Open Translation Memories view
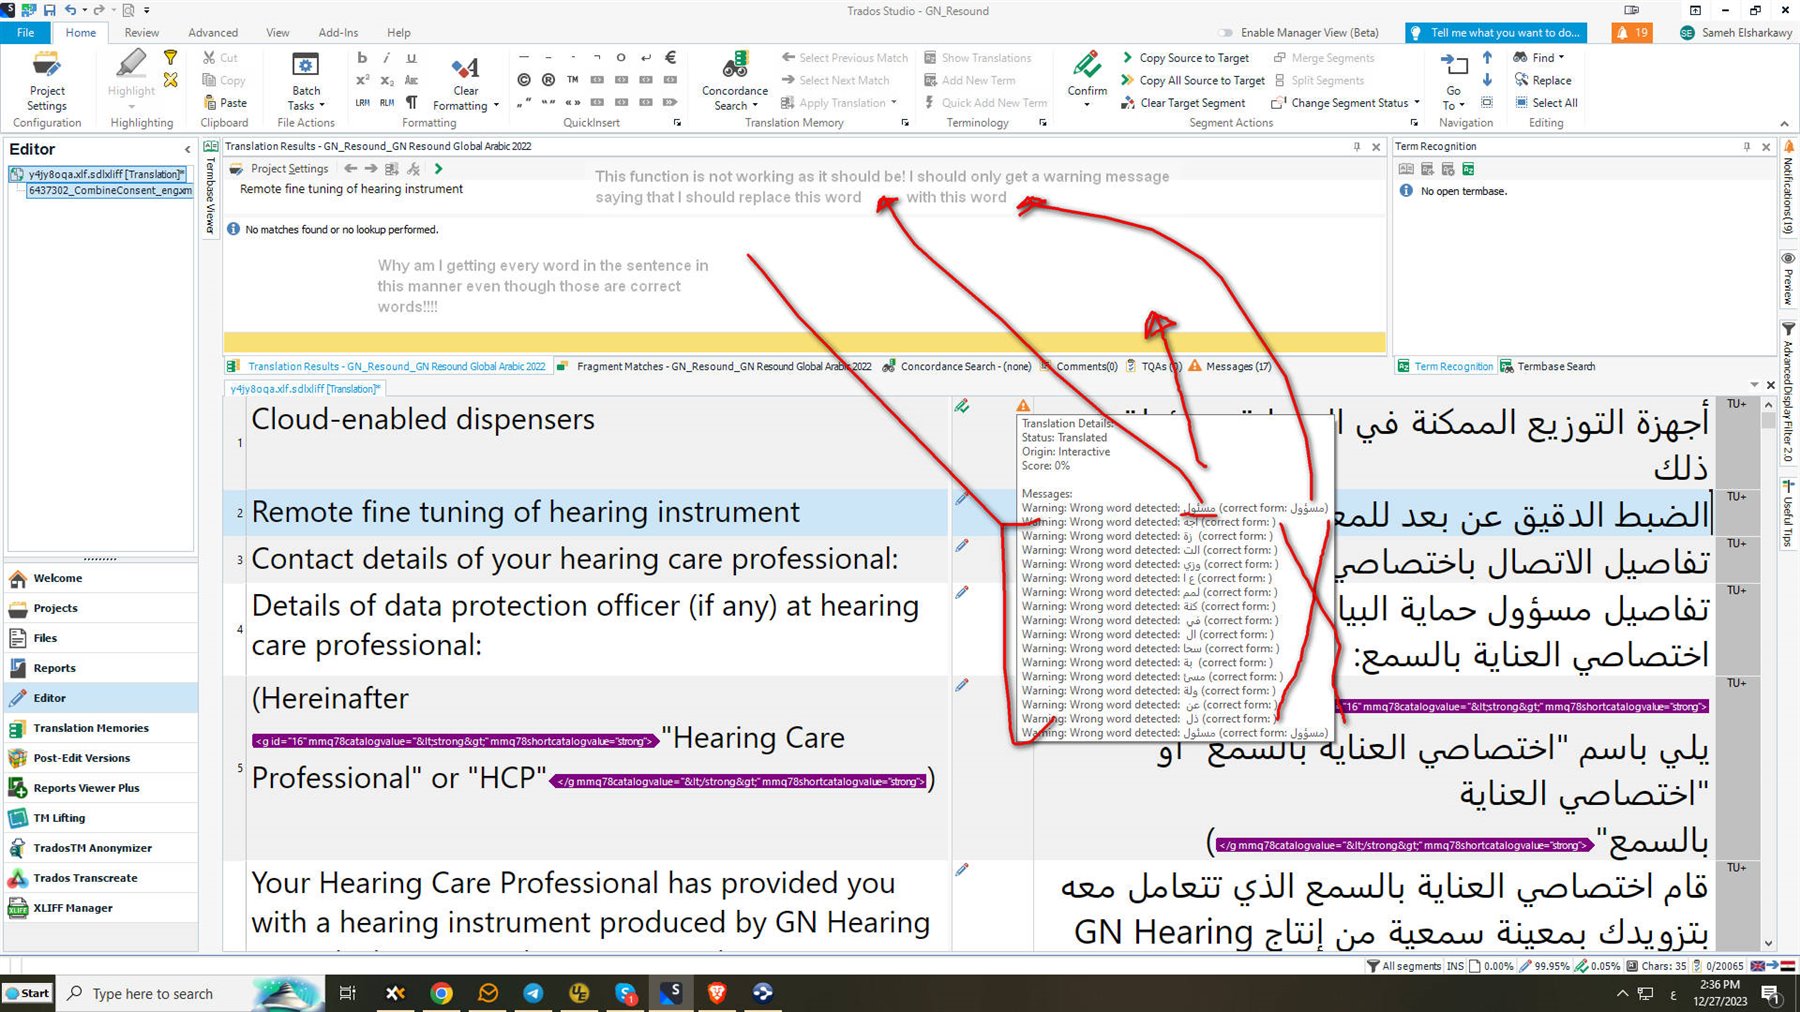This screenshot has height=1012, width=1800. point(100,728)
